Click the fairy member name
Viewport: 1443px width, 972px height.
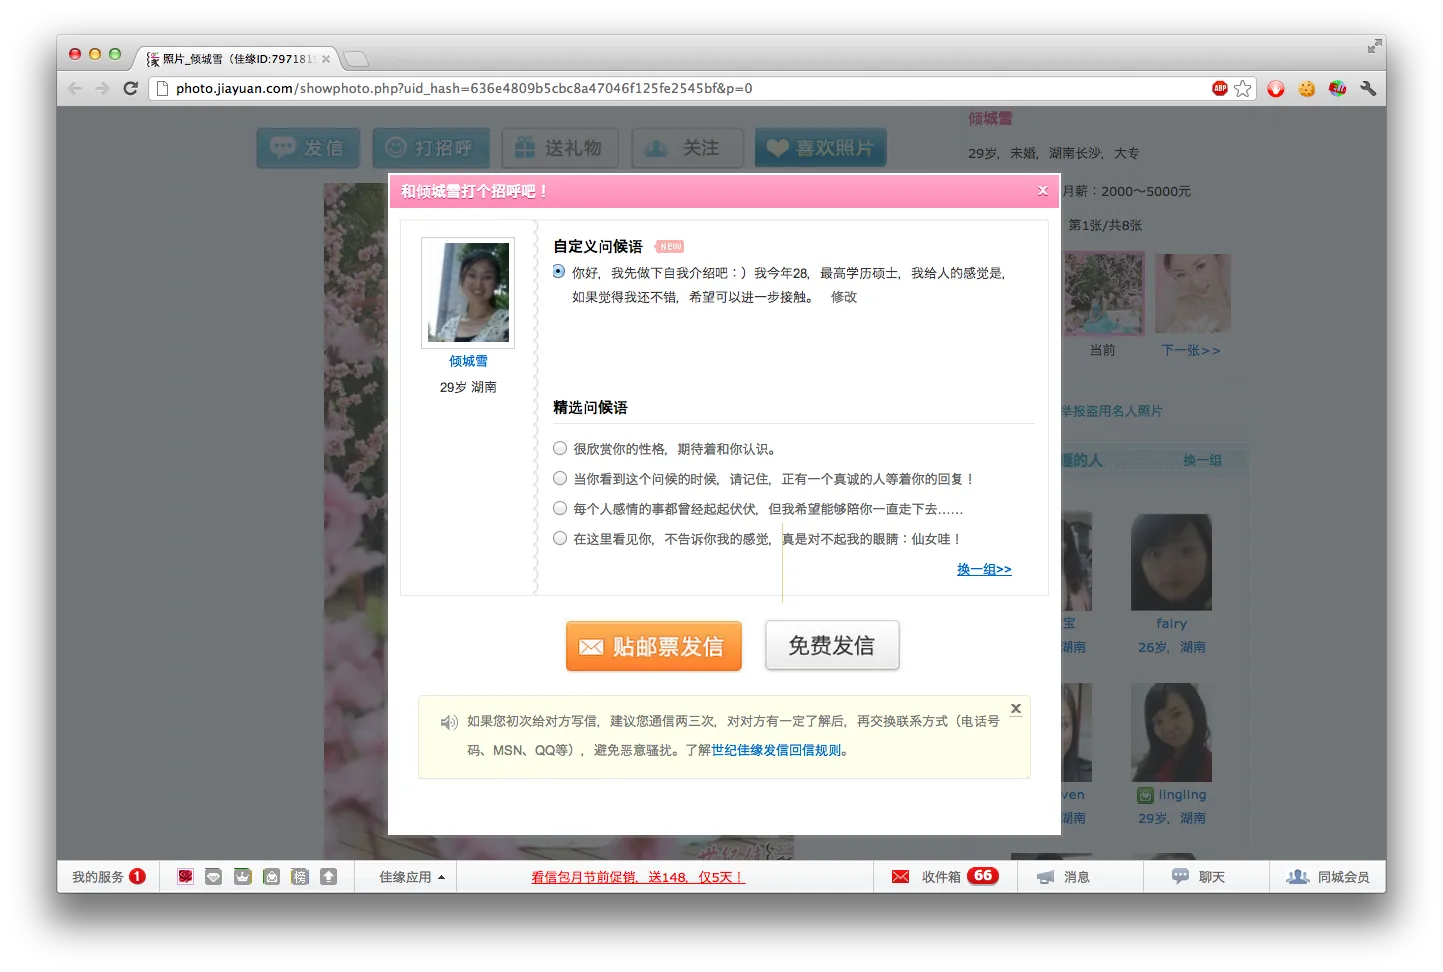1172,623
